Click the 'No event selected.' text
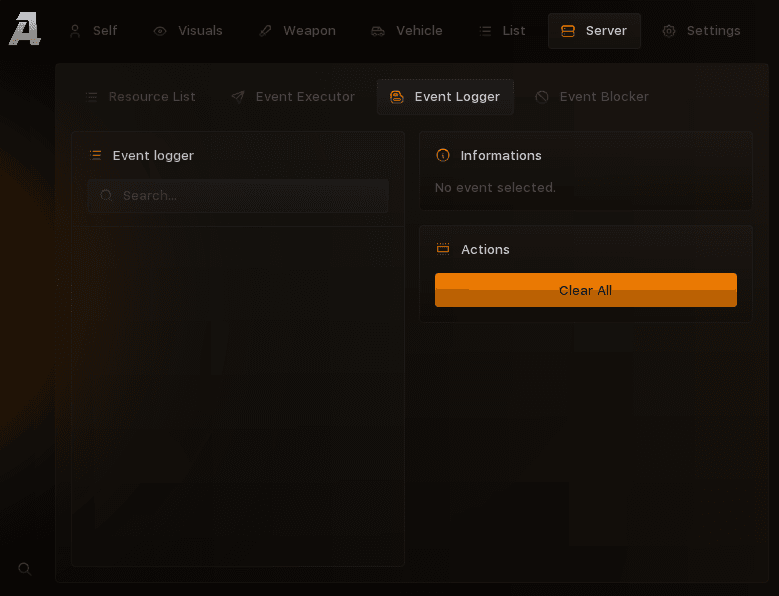779x596 pixels. coord(495,188)
